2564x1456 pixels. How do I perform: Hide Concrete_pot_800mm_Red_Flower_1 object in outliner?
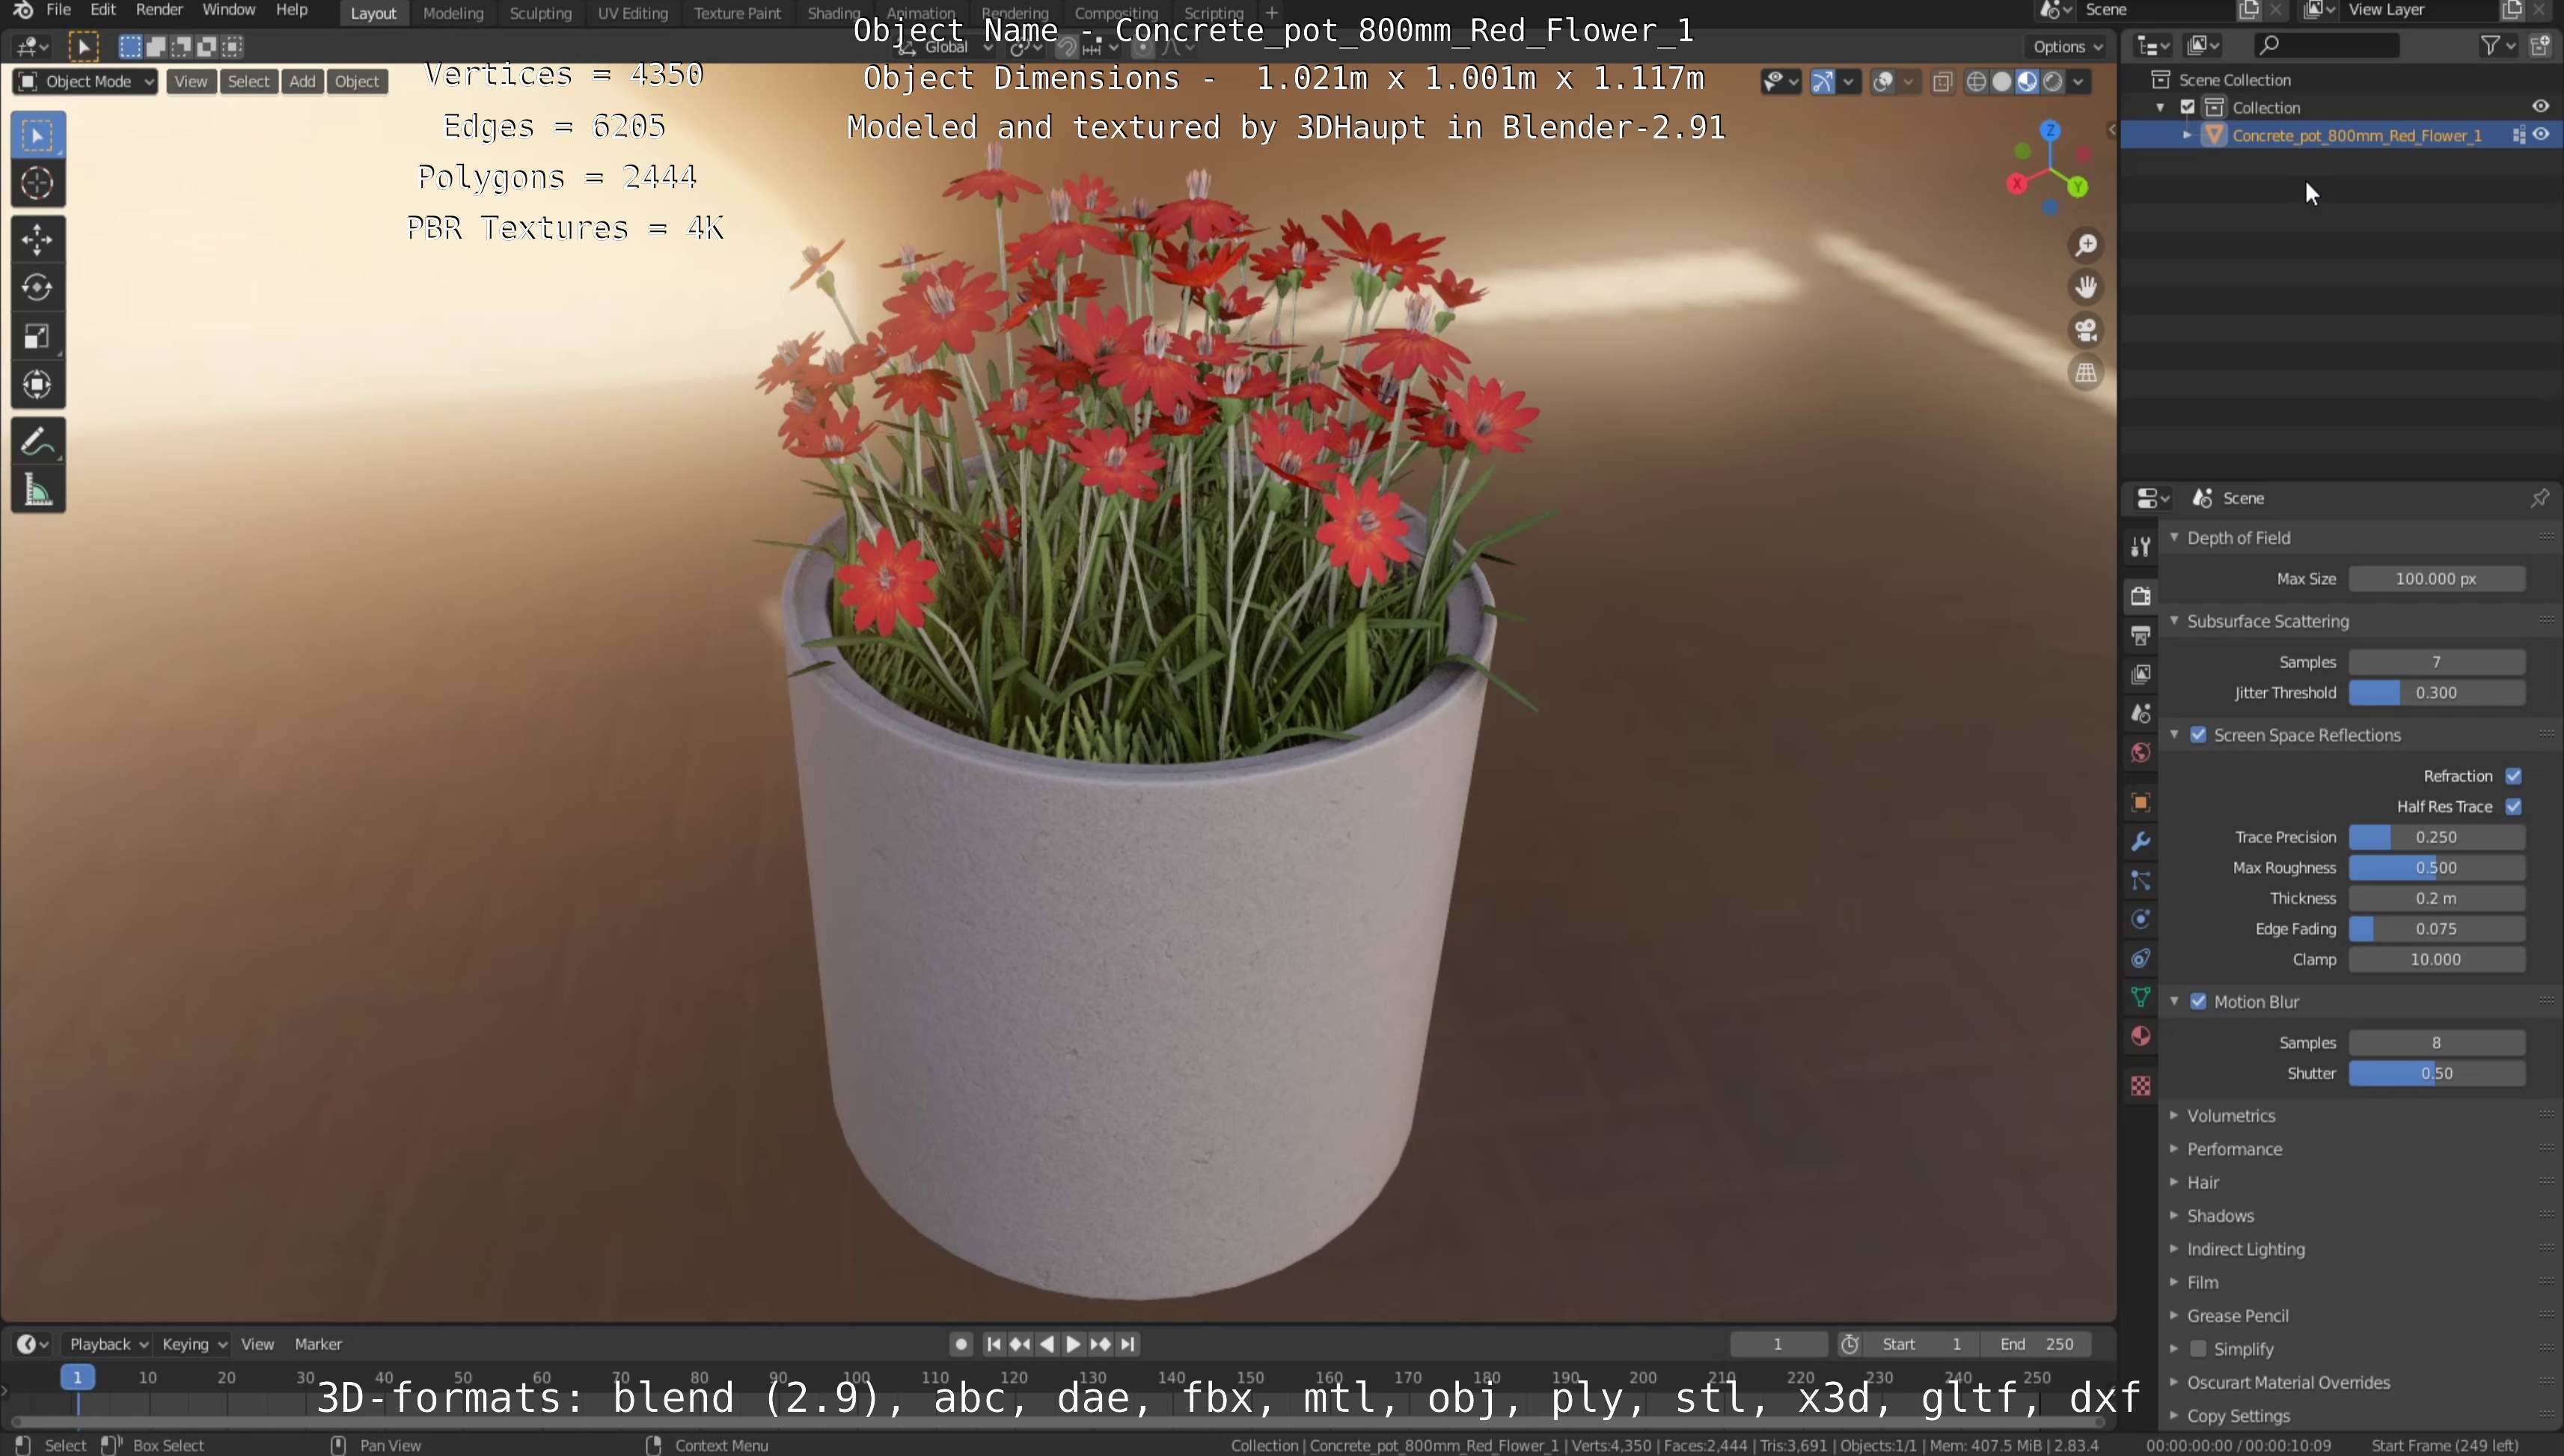(2540, 135)
